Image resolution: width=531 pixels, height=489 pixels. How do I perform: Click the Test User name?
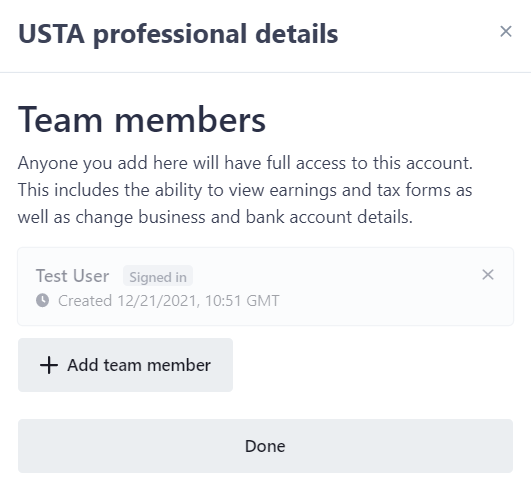pyautogui.click(x=72, y=276)
